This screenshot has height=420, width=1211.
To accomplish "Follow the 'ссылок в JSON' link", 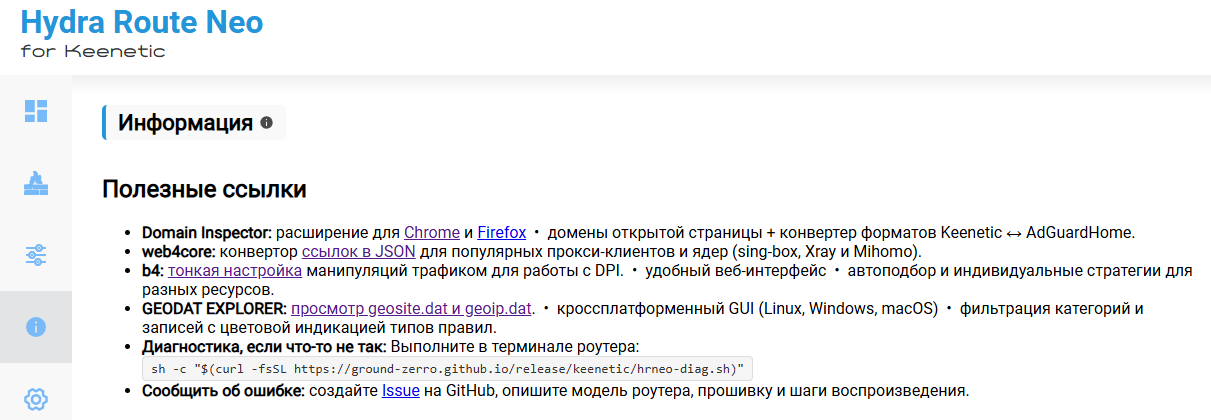I will [x=358, y=251].
